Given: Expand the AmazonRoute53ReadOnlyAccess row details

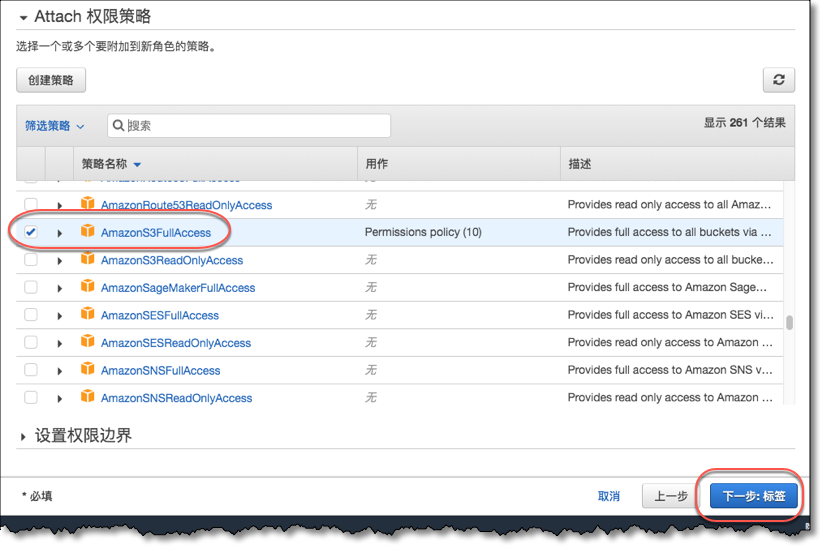Looking at the screenshot, I should coord(60,206).
